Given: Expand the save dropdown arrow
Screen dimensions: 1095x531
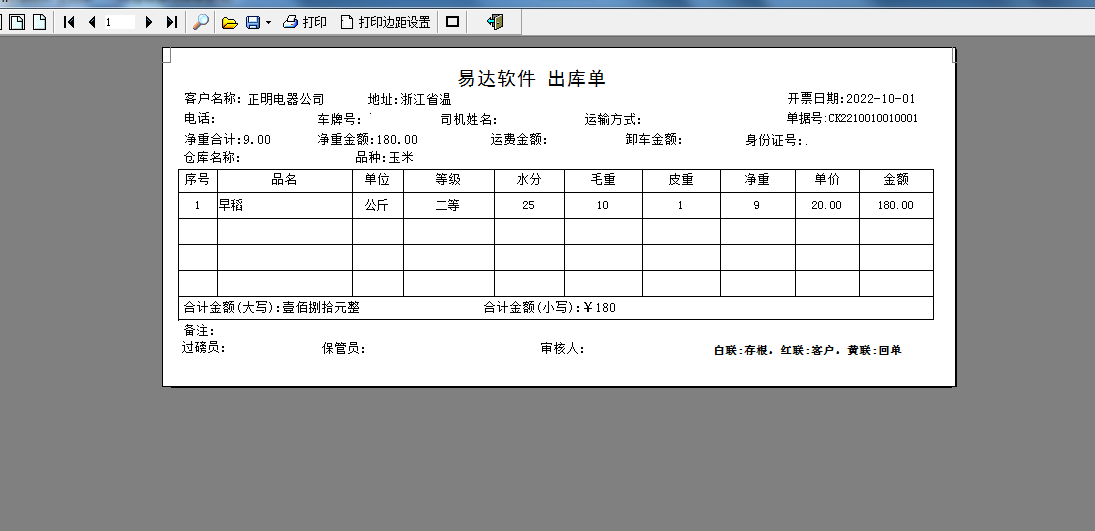Looking at the screenshot, I should (x=268, y=23).
